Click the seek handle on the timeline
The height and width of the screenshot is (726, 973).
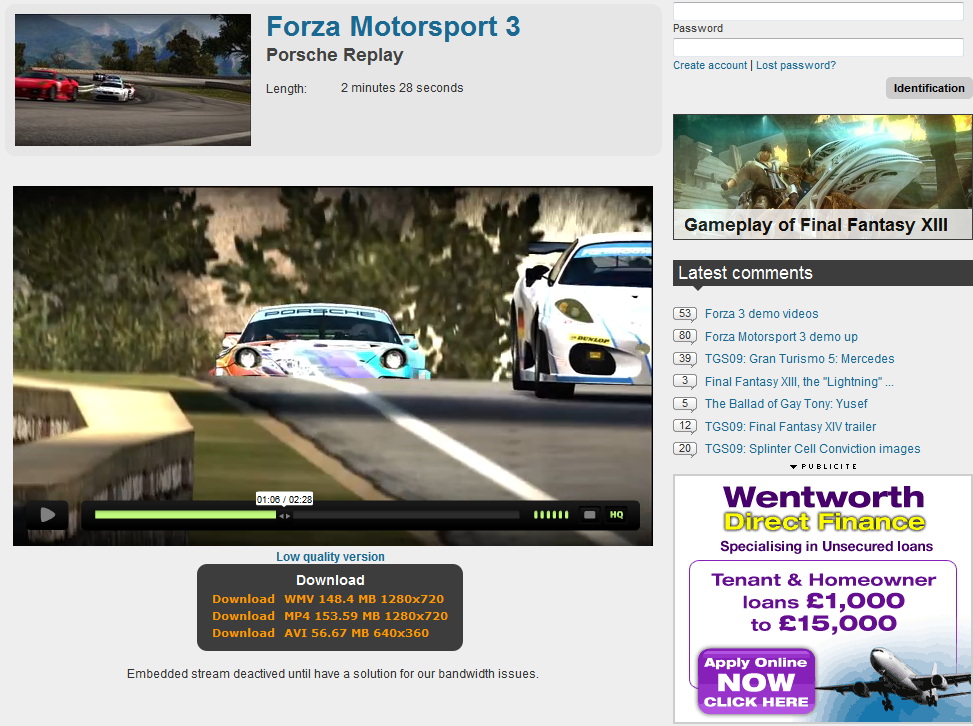(284, 515)
